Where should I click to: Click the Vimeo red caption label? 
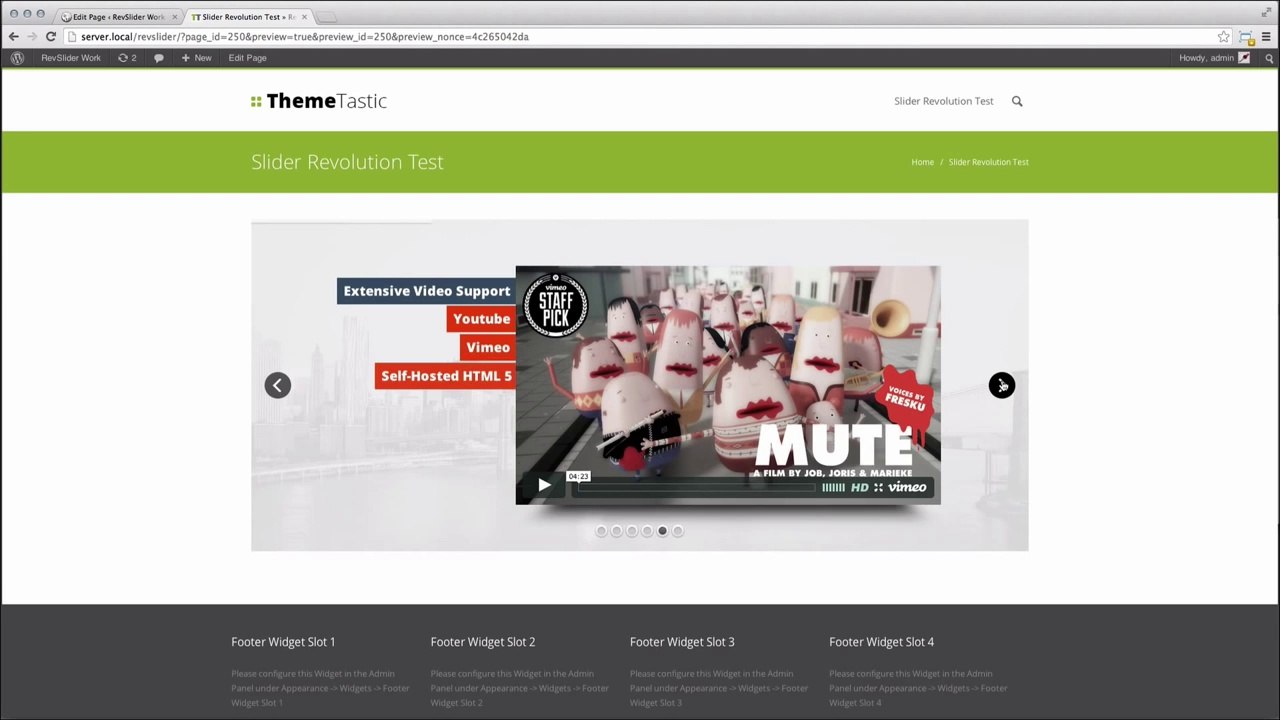[488, 347]
